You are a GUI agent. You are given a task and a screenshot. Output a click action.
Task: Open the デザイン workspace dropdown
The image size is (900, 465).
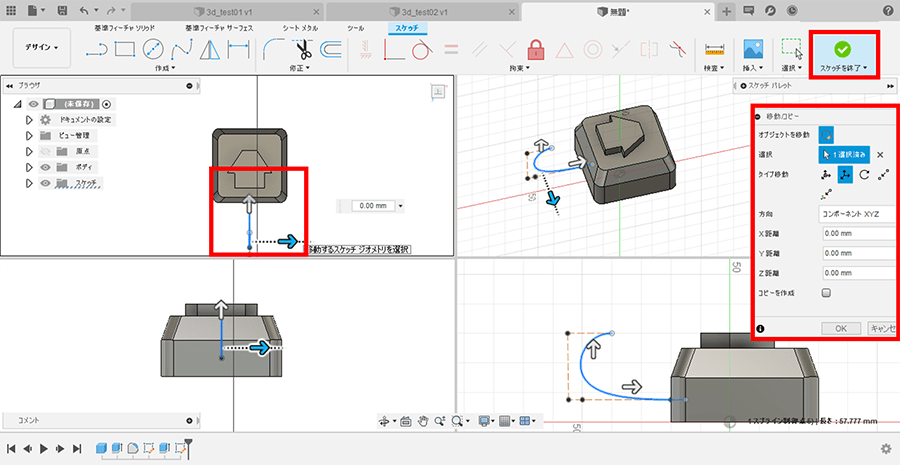pyautogui.click(x=41, y=47)
